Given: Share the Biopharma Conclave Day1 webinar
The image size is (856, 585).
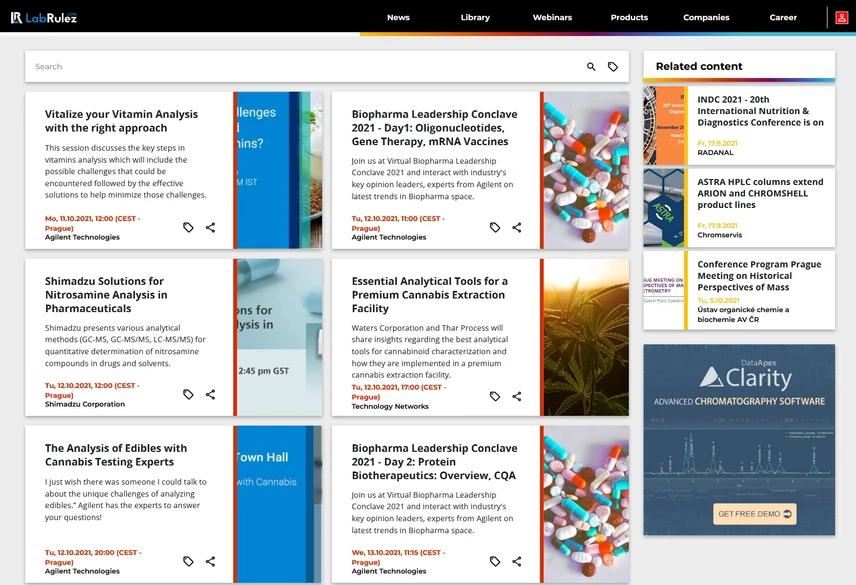Looking at the screenshot, I should pyautogui.click(x=517, y=228).
